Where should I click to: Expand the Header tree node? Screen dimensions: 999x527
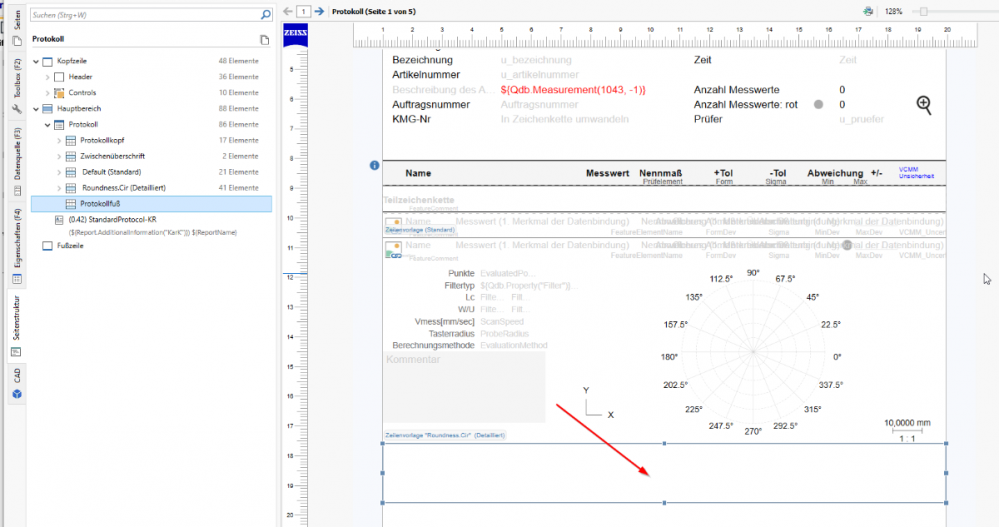(x=49, y=77)
